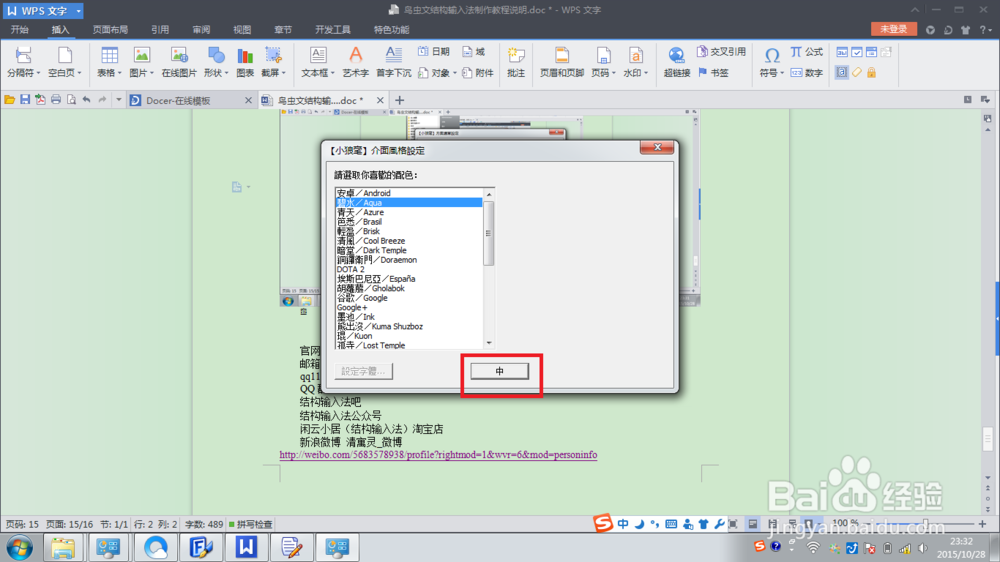
Task: Apply 首字下沉 drop cap
Action: [393, 62]
